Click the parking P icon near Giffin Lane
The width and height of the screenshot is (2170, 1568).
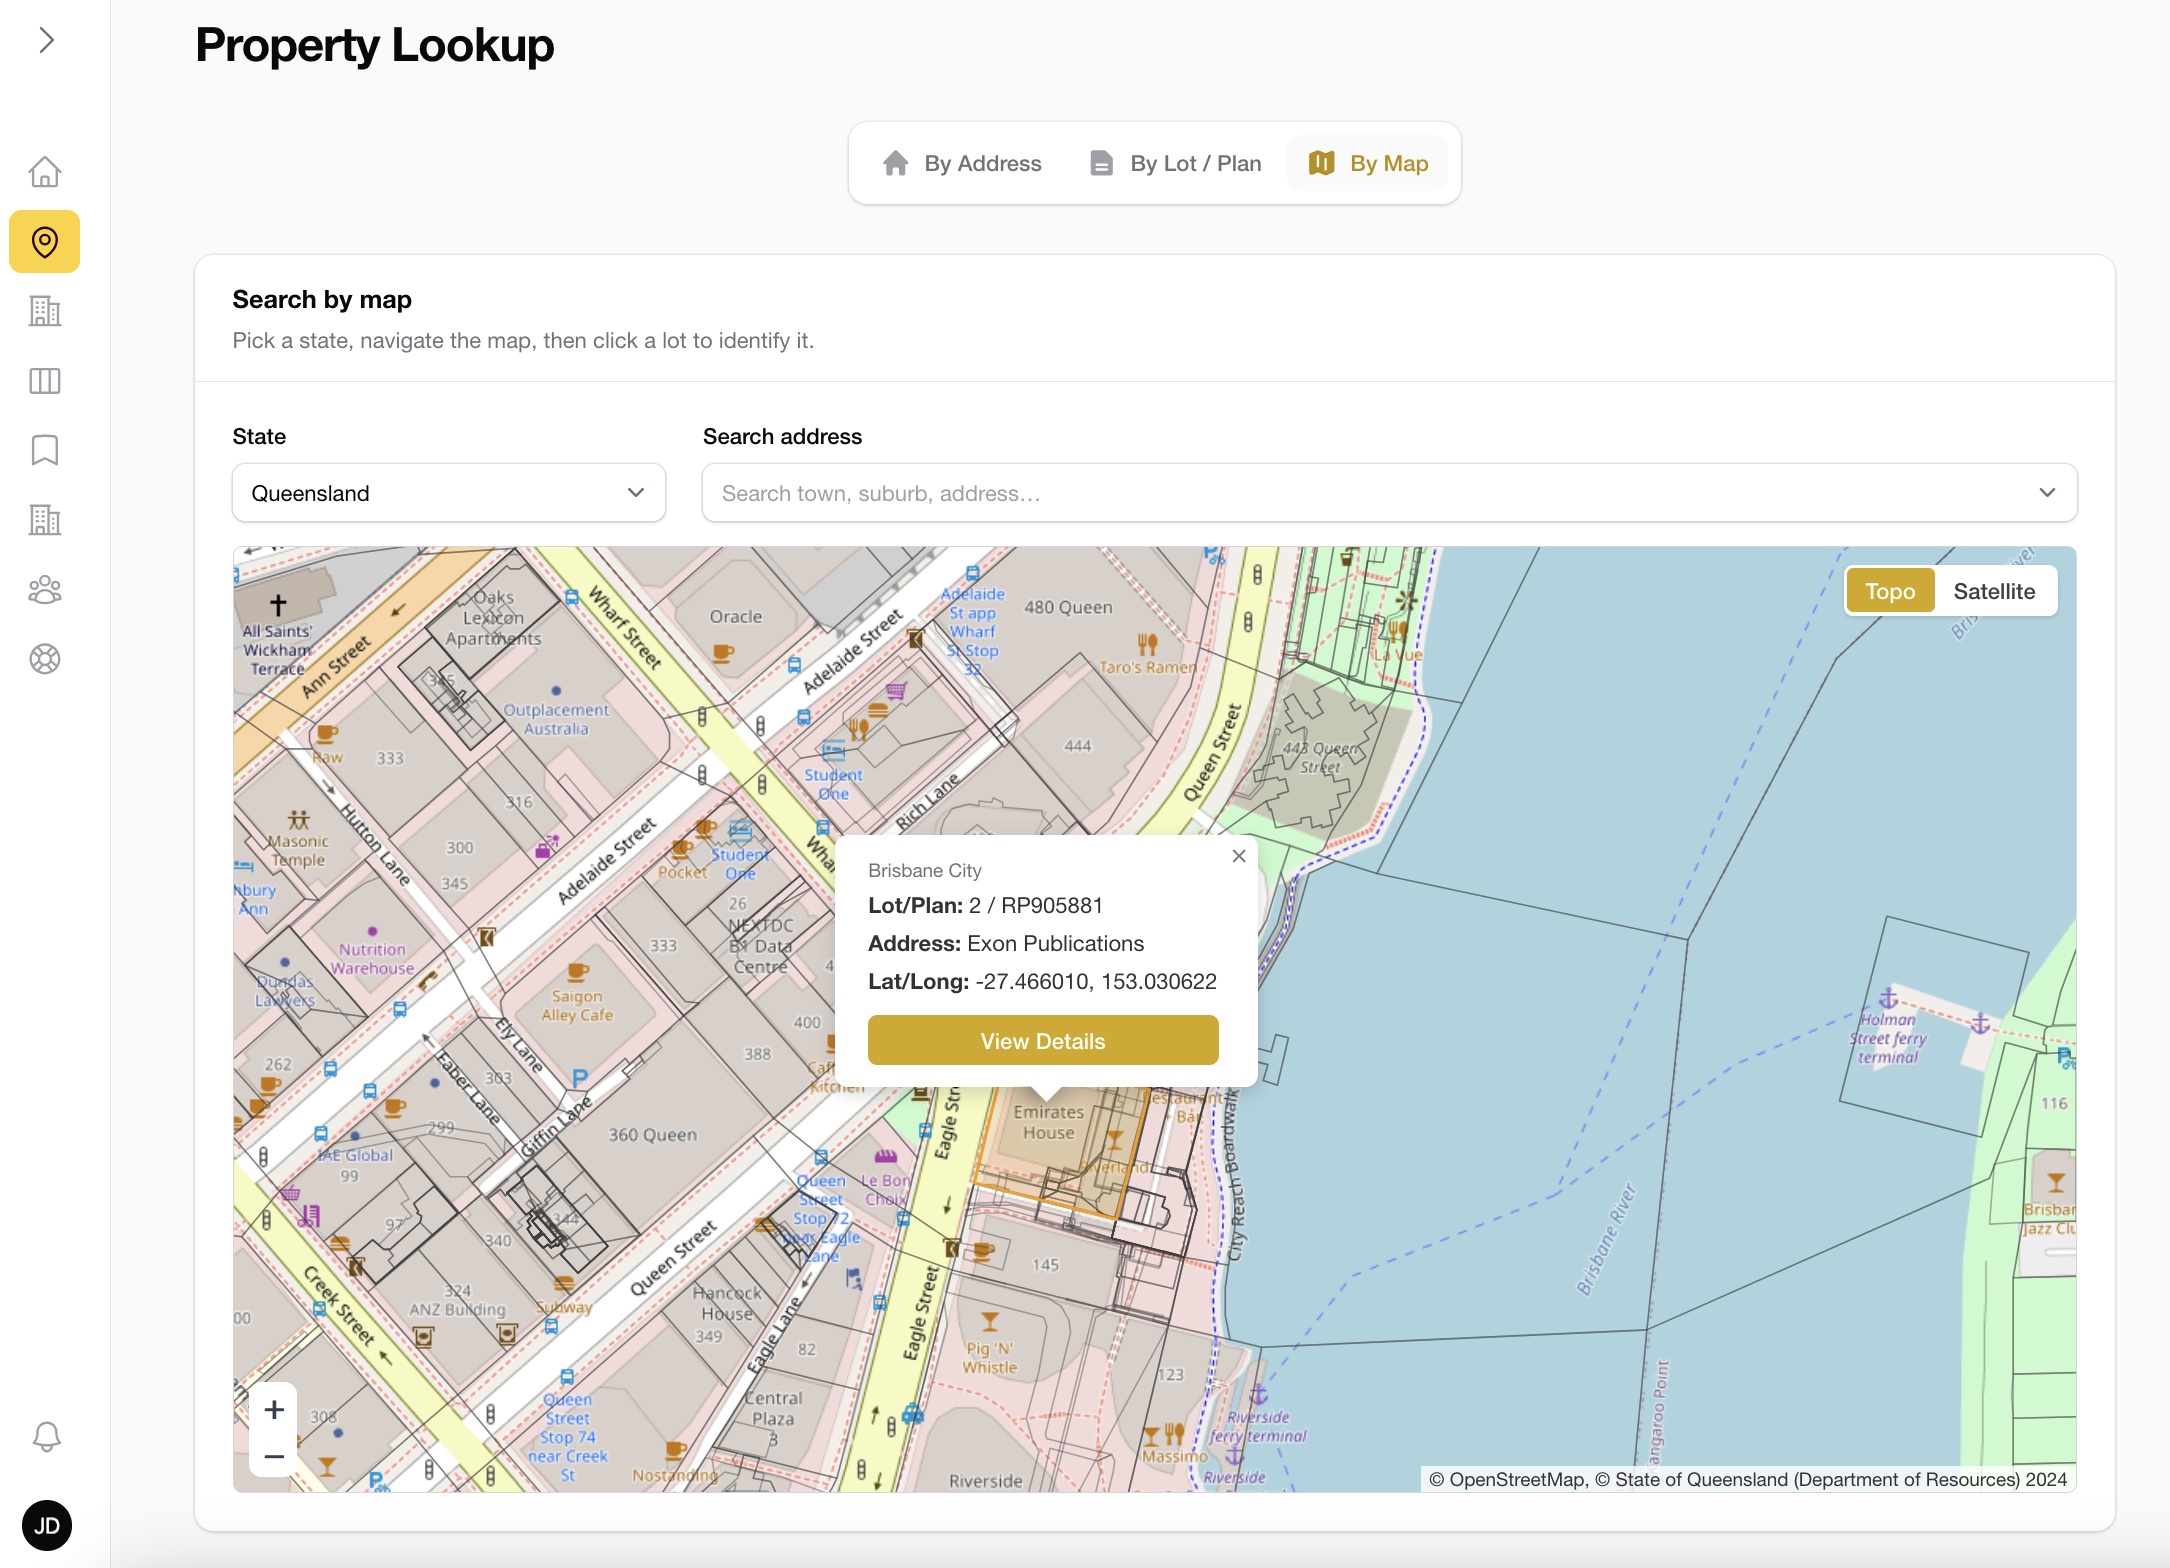coord(579,1078)
